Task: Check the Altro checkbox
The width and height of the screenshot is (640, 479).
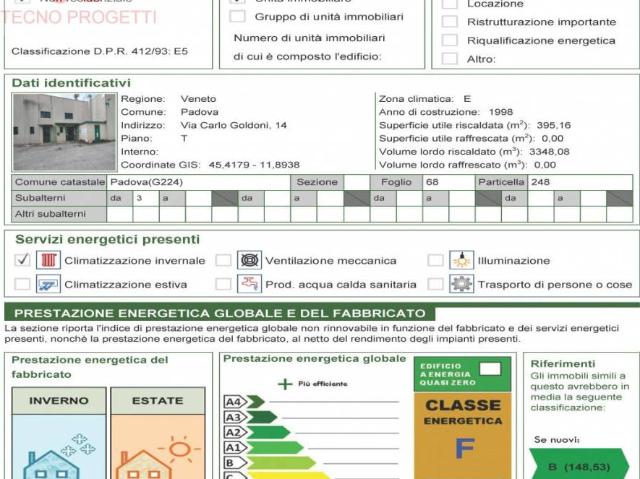Action: 450,59
